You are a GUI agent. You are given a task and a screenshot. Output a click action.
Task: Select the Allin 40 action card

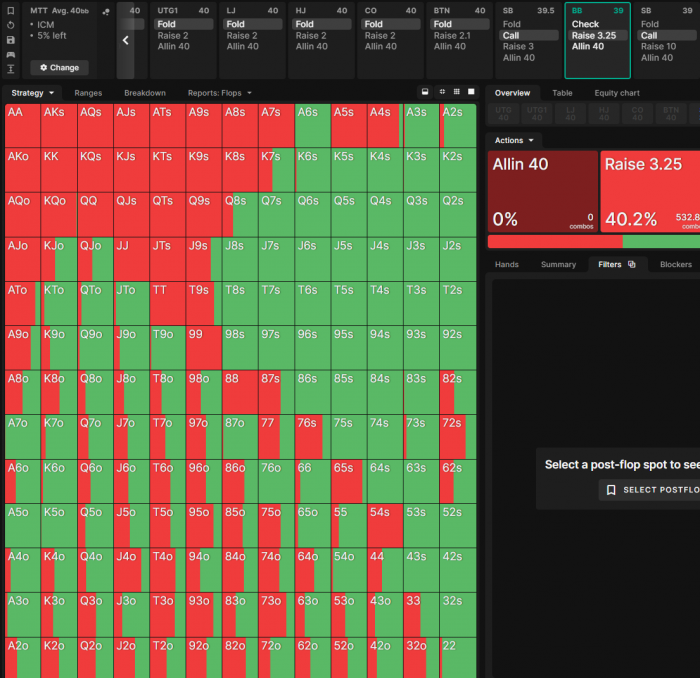[543, 191]
